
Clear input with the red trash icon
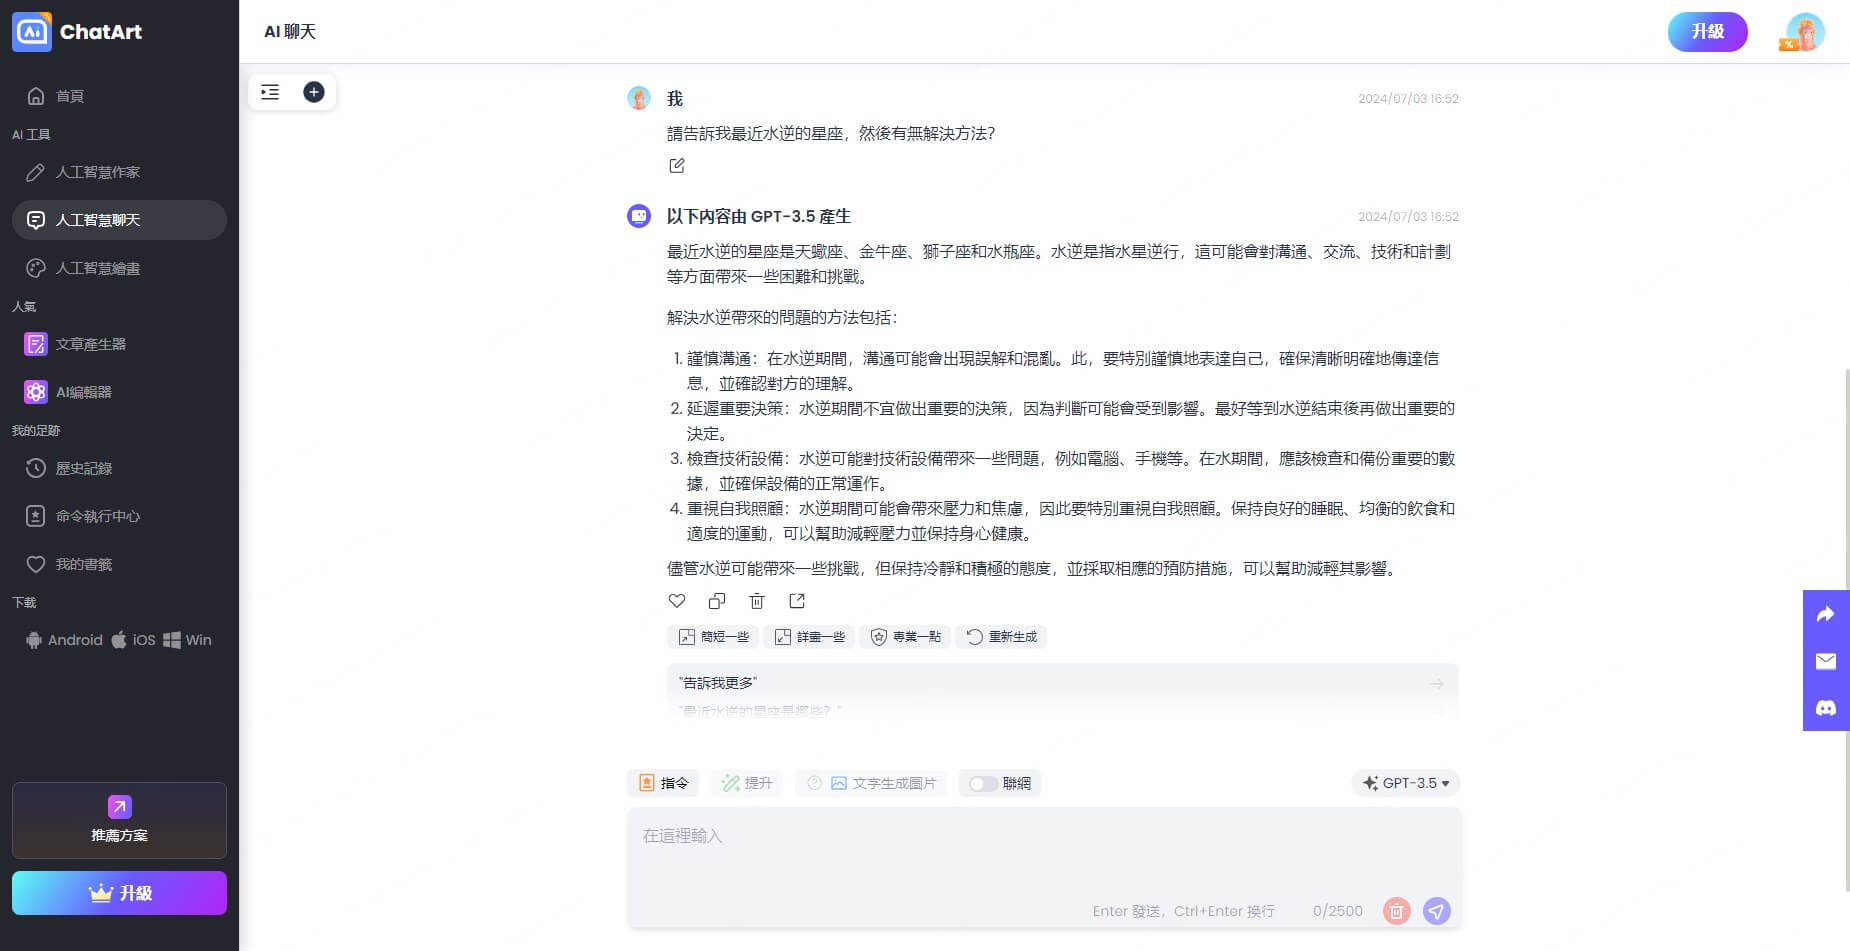click(x=1397, y=911)
